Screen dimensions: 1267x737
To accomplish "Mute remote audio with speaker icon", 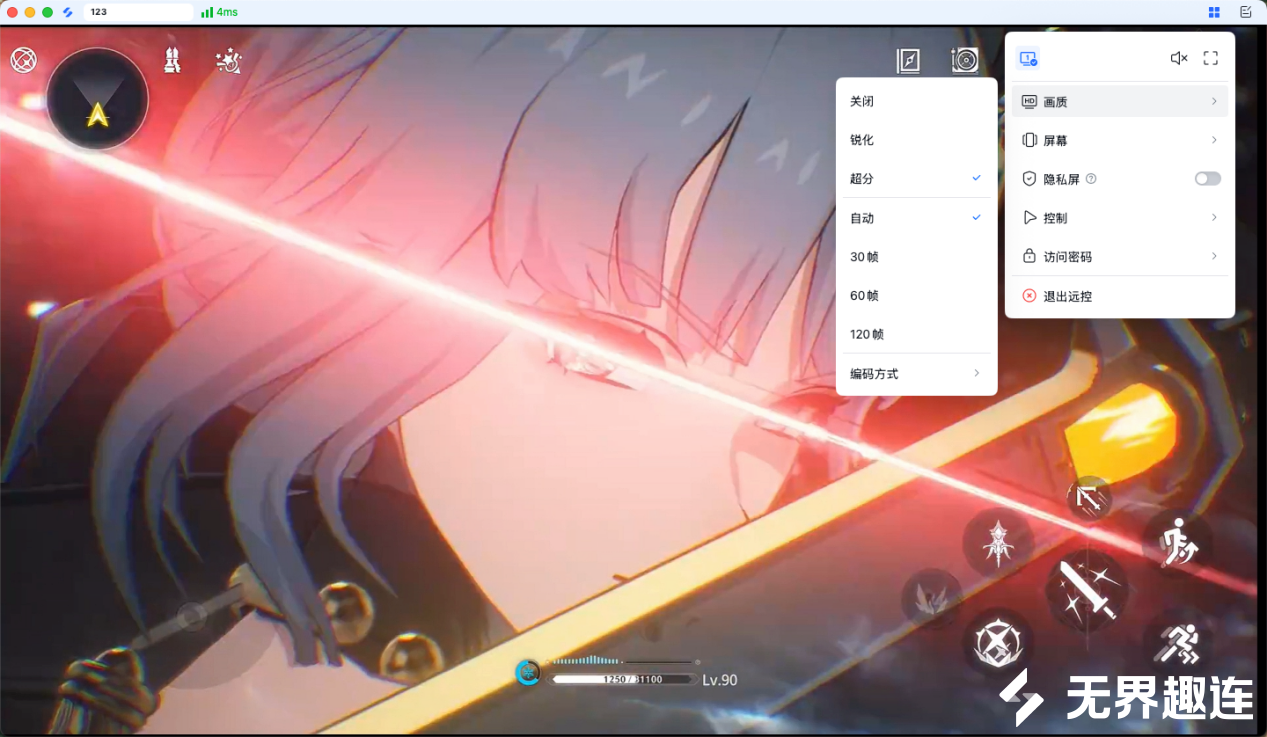I will [x=1179, y=58].
